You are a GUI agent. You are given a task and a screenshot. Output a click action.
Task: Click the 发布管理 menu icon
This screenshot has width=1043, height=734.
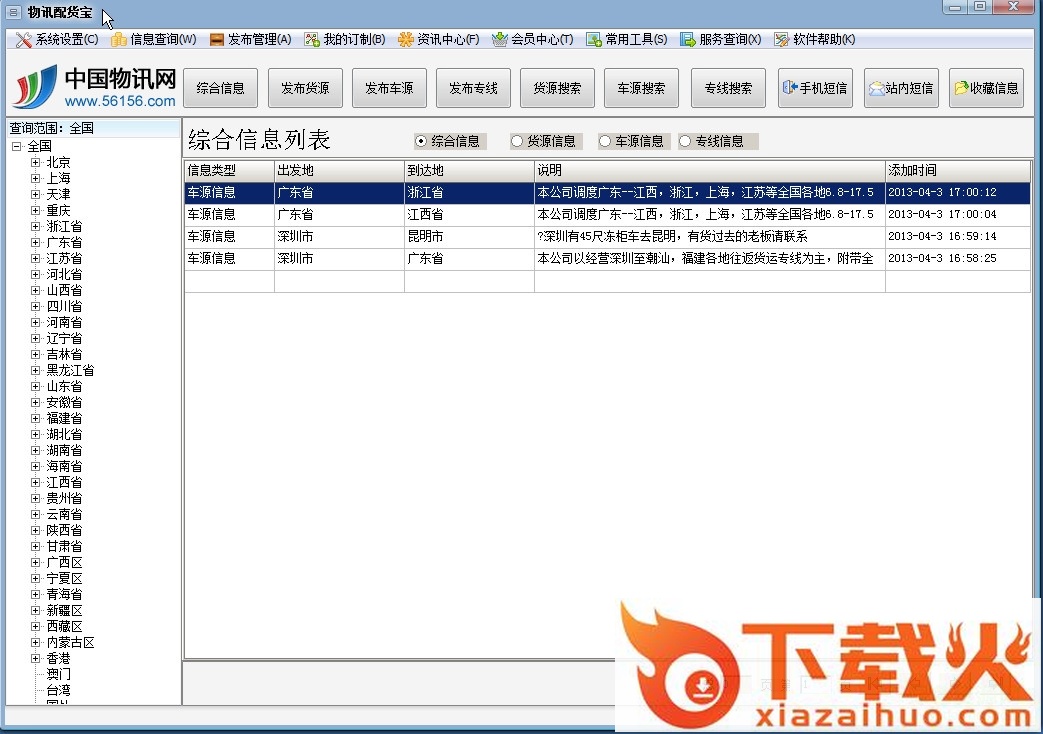pos(217,40)
